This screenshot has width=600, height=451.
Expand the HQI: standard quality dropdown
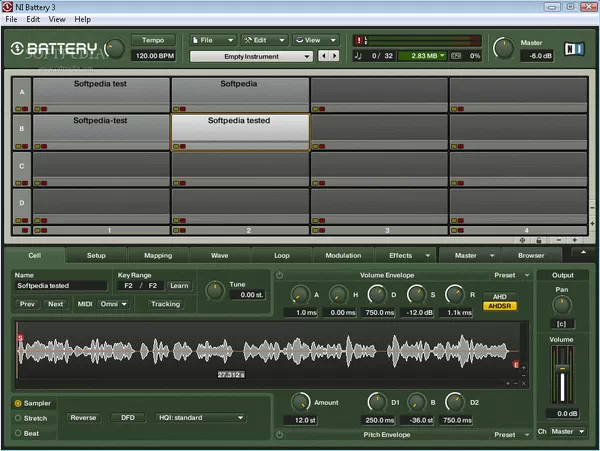click(200, 418)
